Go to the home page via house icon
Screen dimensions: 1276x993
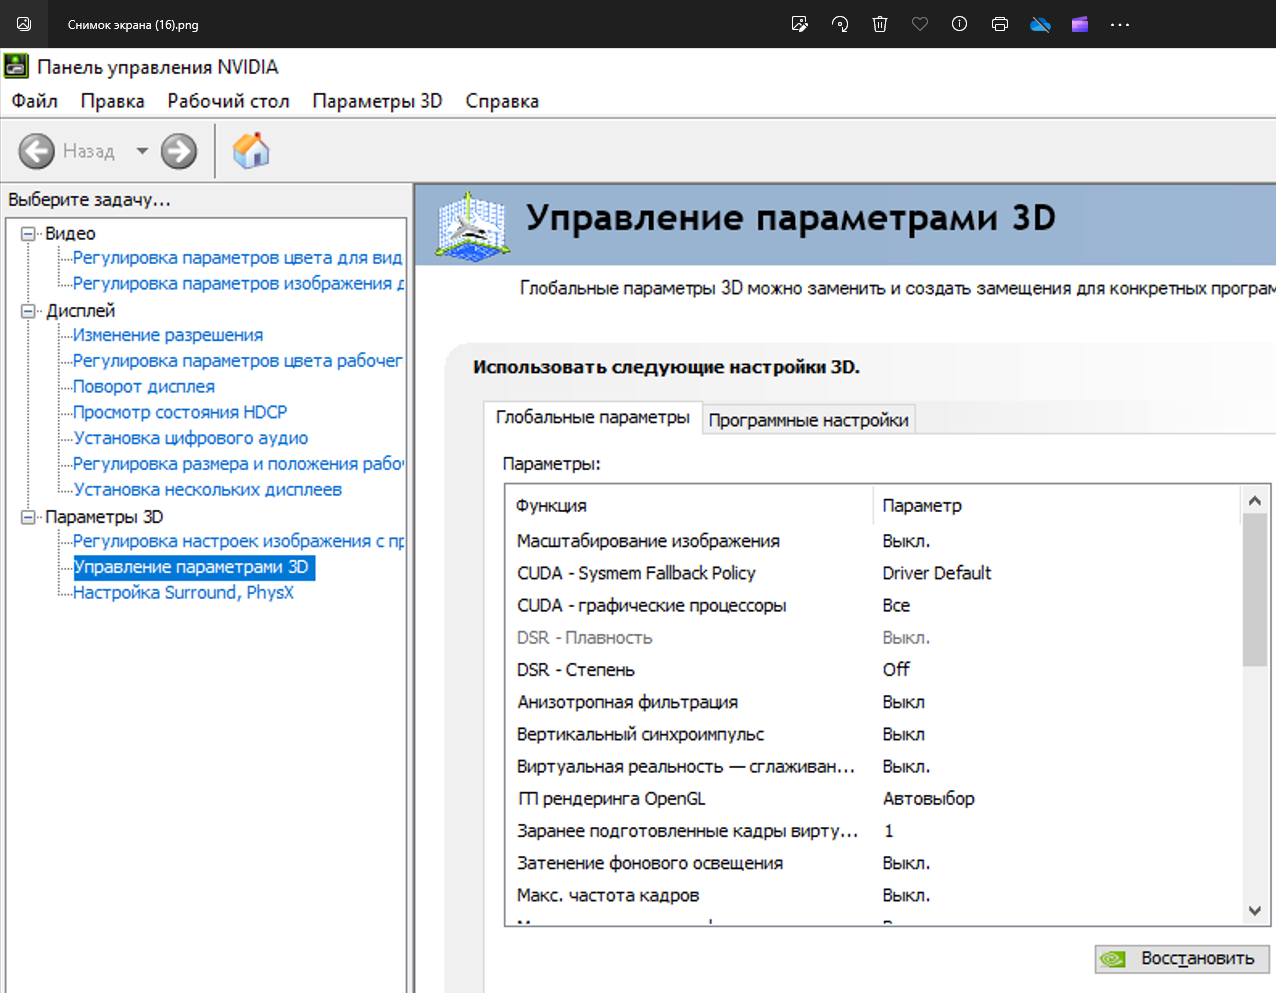coord(251,151)
